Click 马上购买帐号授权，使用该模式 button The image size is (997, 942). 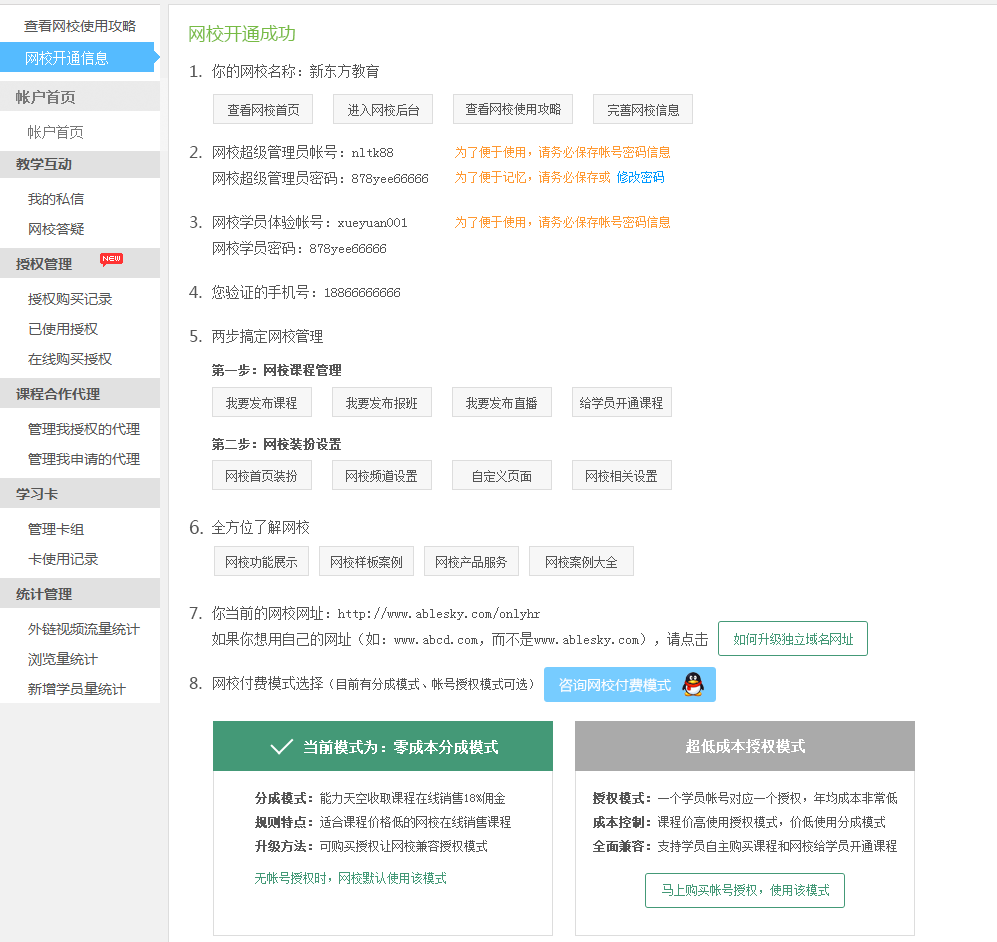[745, 890]
